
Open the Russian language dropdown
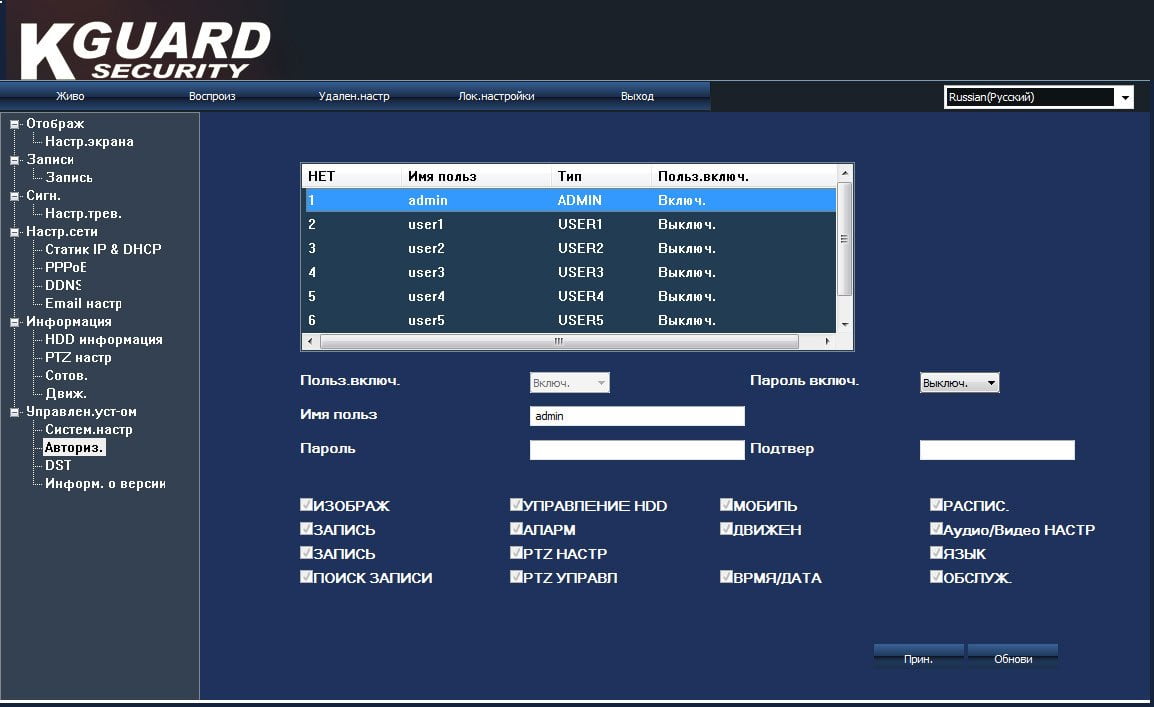tap(1125, 97)
